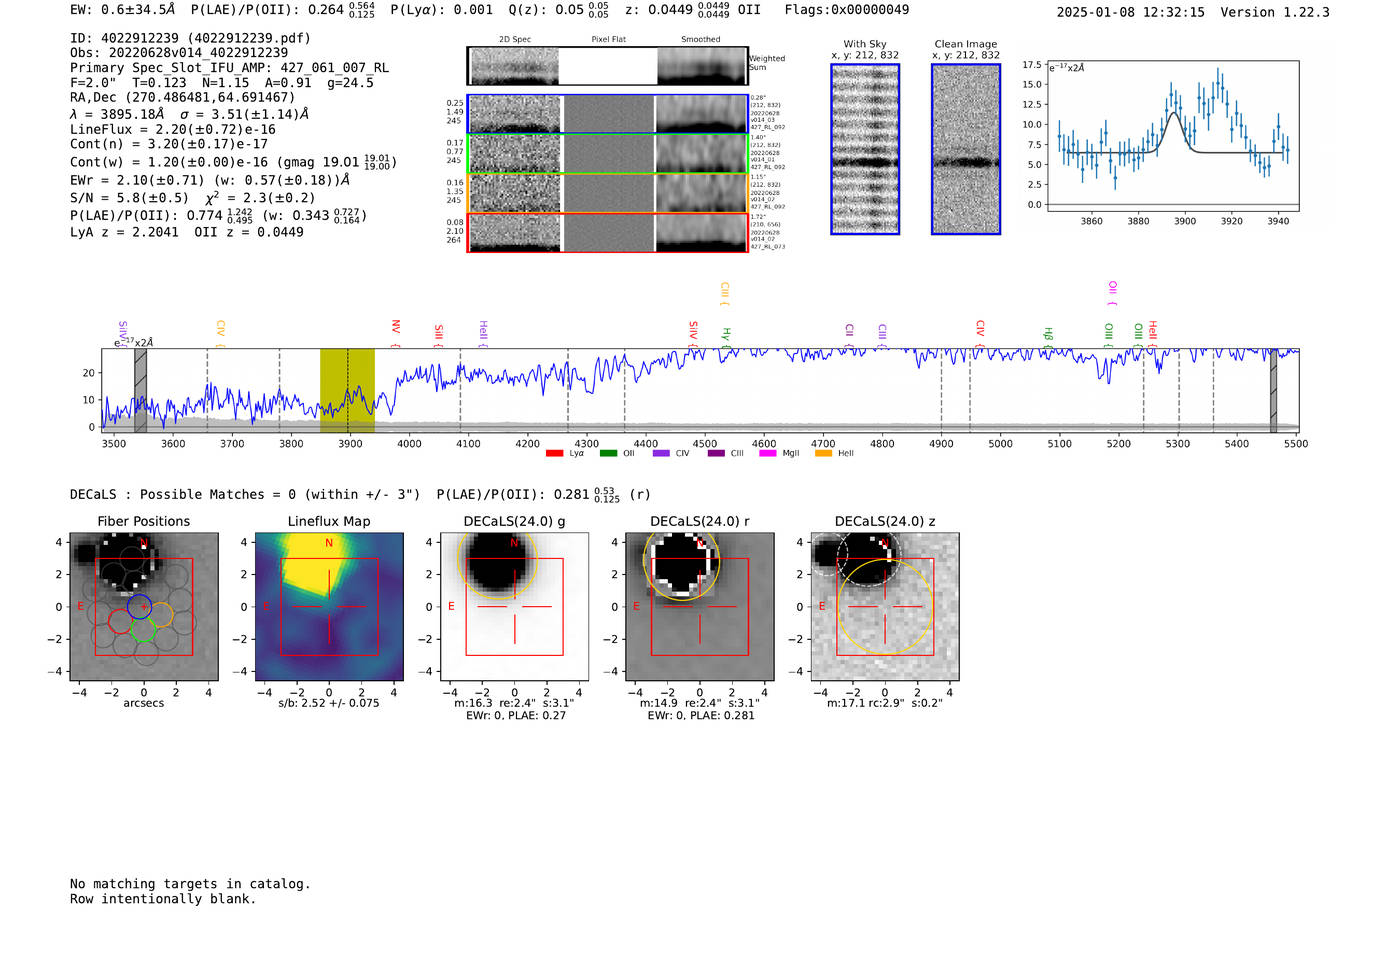Screen dimensions: 1400x953
Task: Click the green Hβ line marker
Action: [1048, 337]
